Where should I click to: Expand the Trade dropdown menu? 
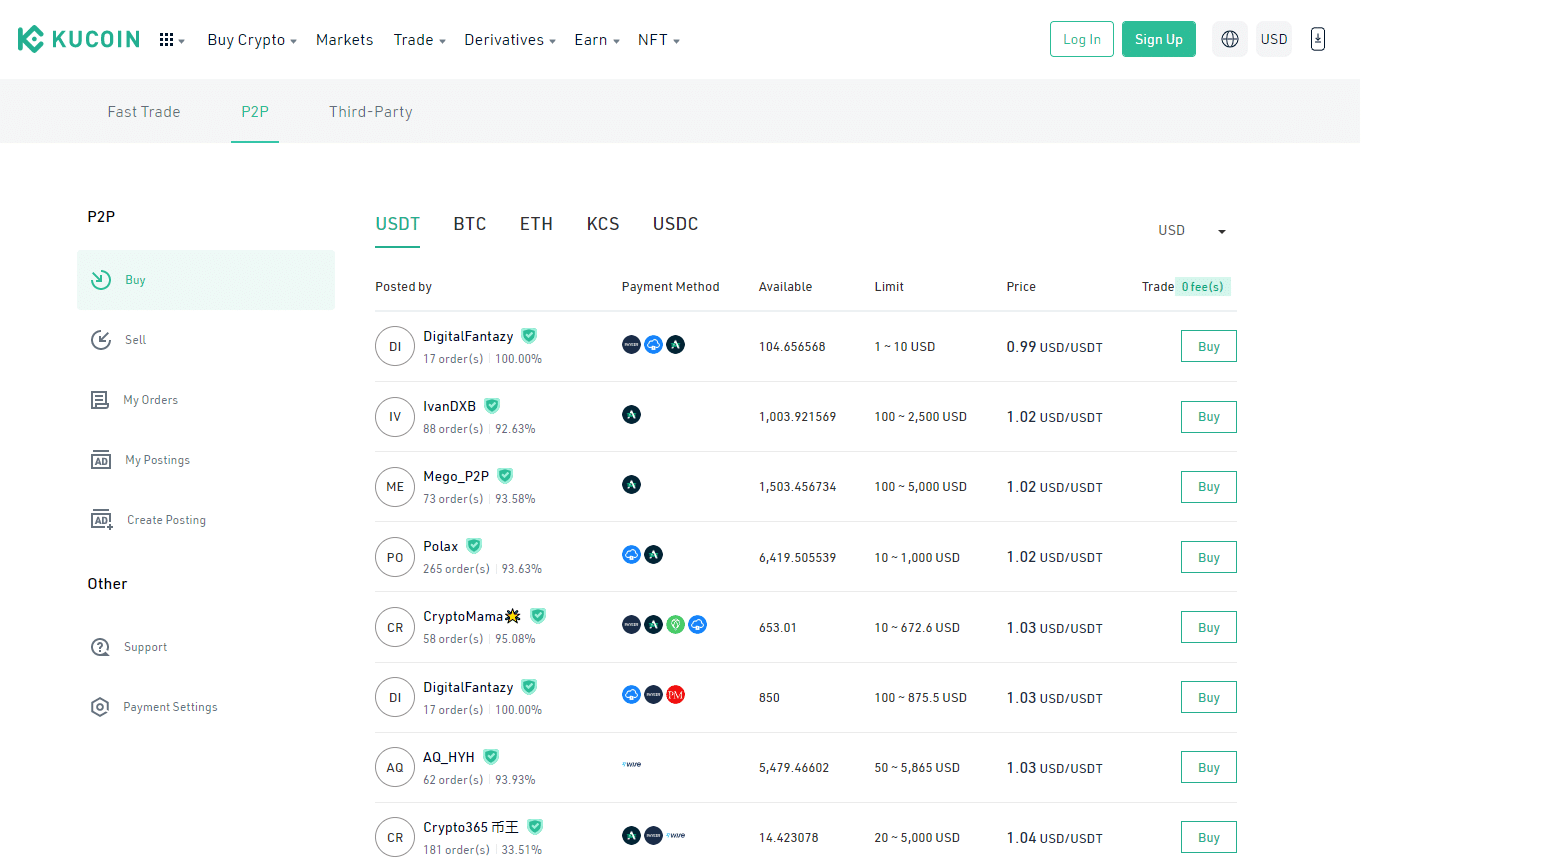point(420,40)
